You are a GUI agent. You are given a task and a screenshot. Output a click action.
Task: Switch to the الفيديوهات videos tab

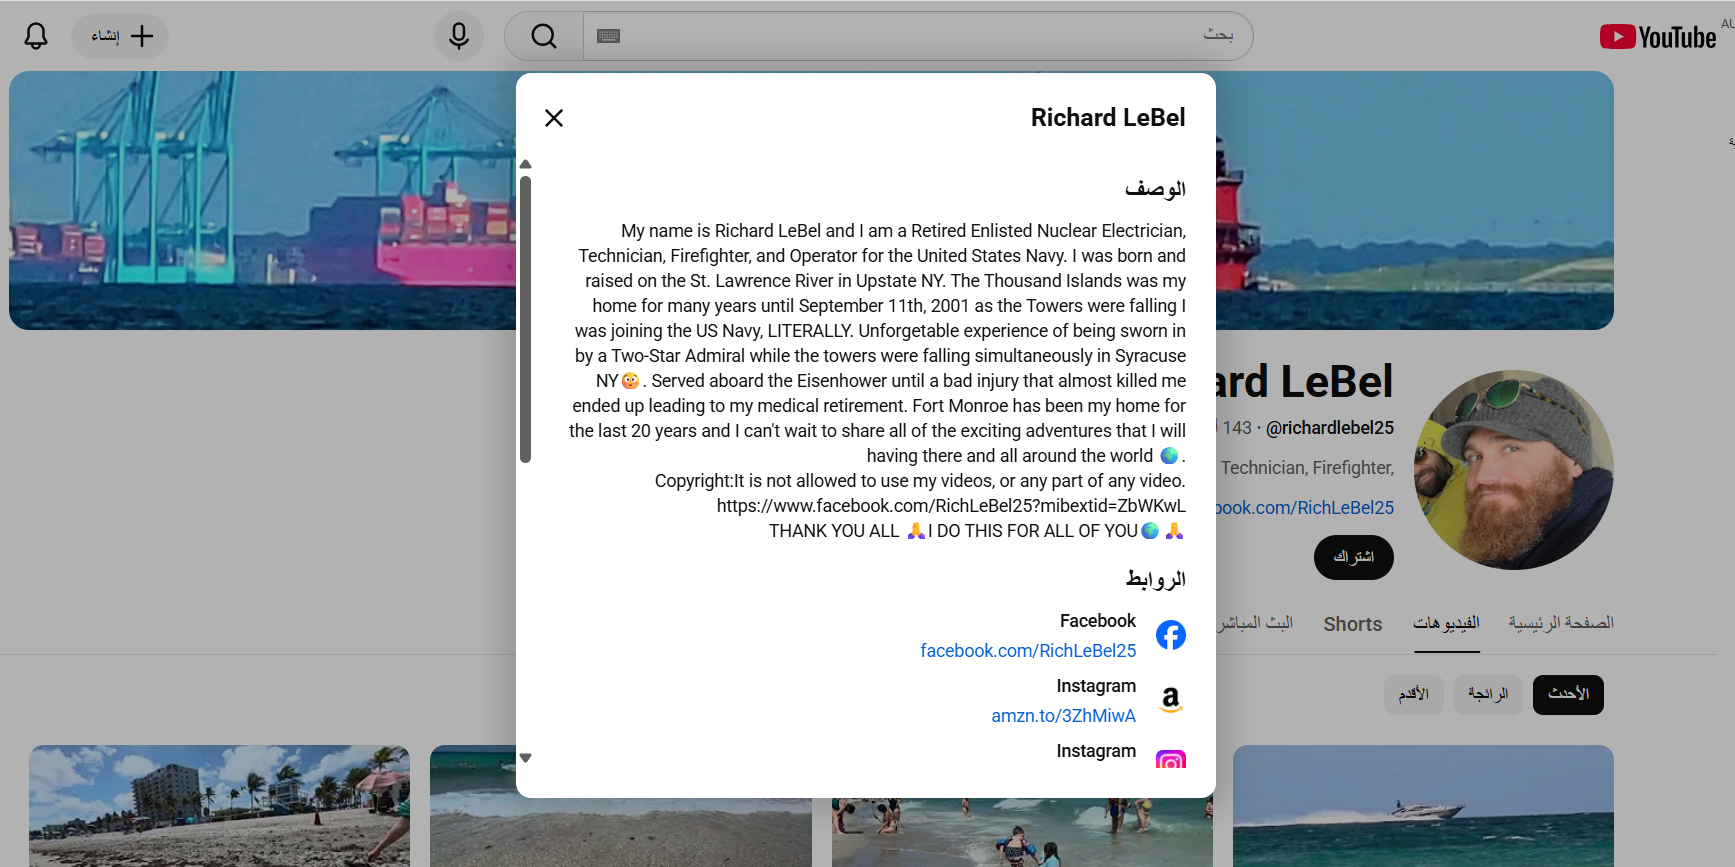click(1446, 623)
